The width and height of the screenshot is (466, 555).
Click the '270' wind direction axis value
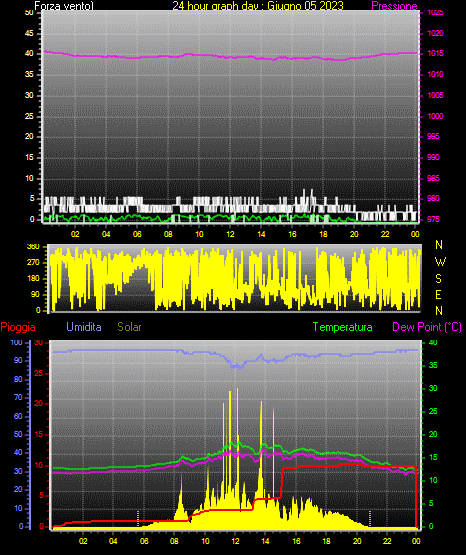click(x=33, y=263)
